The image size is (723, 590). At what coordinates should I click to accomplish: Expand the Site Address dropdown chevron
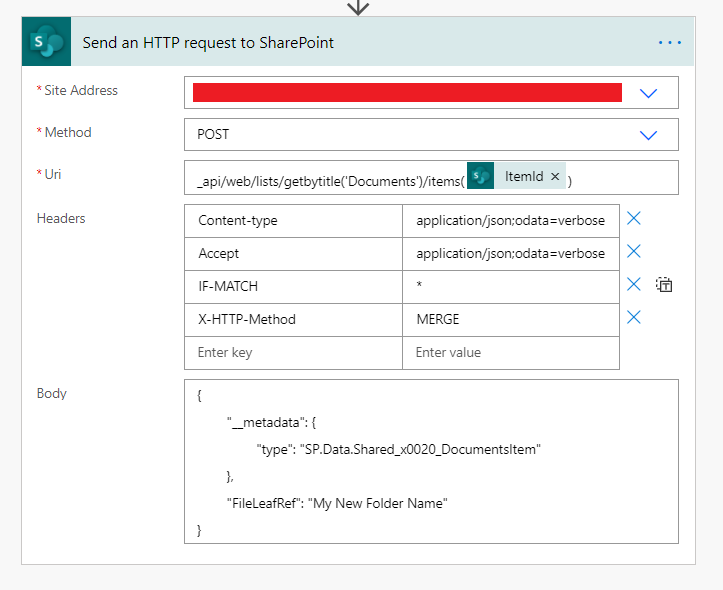click(648, 93)
